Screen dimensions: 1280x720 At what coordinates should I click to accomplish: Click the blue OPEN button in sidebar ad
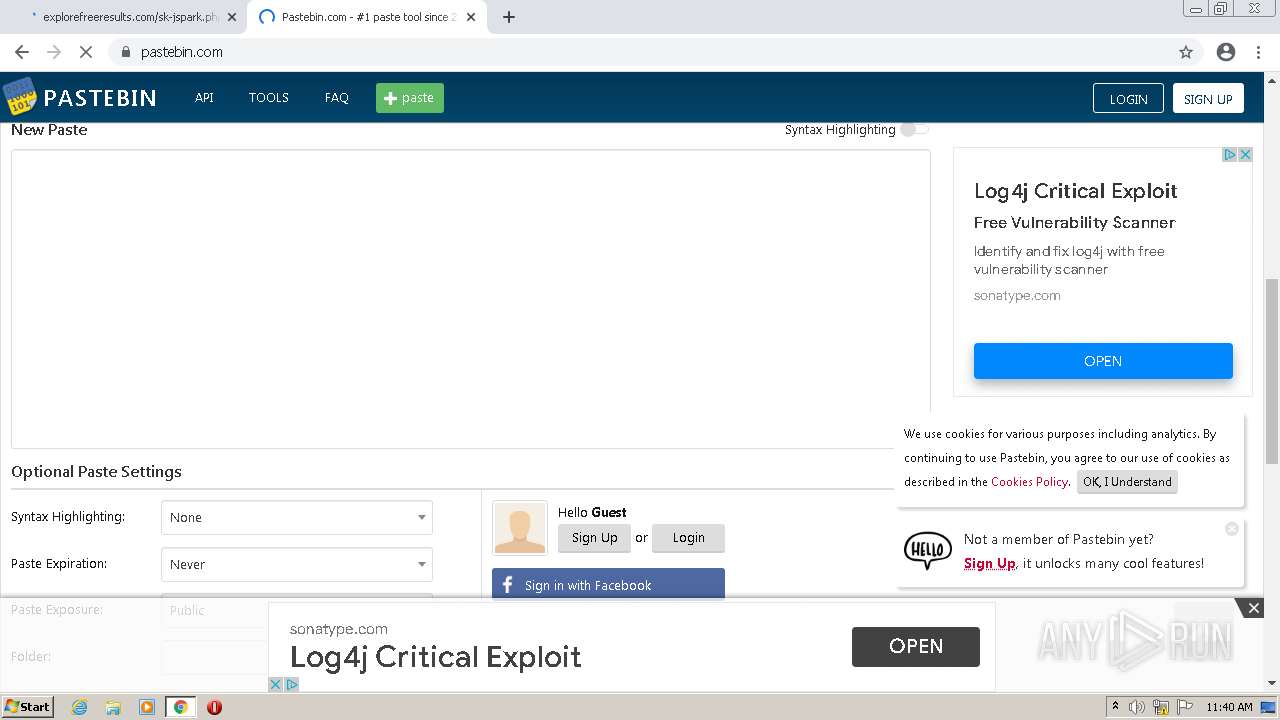pos(1103,361)
